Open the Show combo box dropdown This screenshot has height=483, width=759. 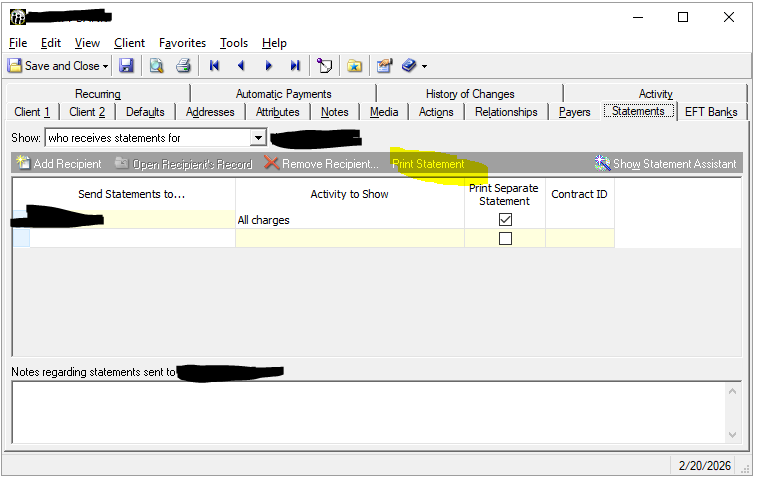[x=258, y=138]
